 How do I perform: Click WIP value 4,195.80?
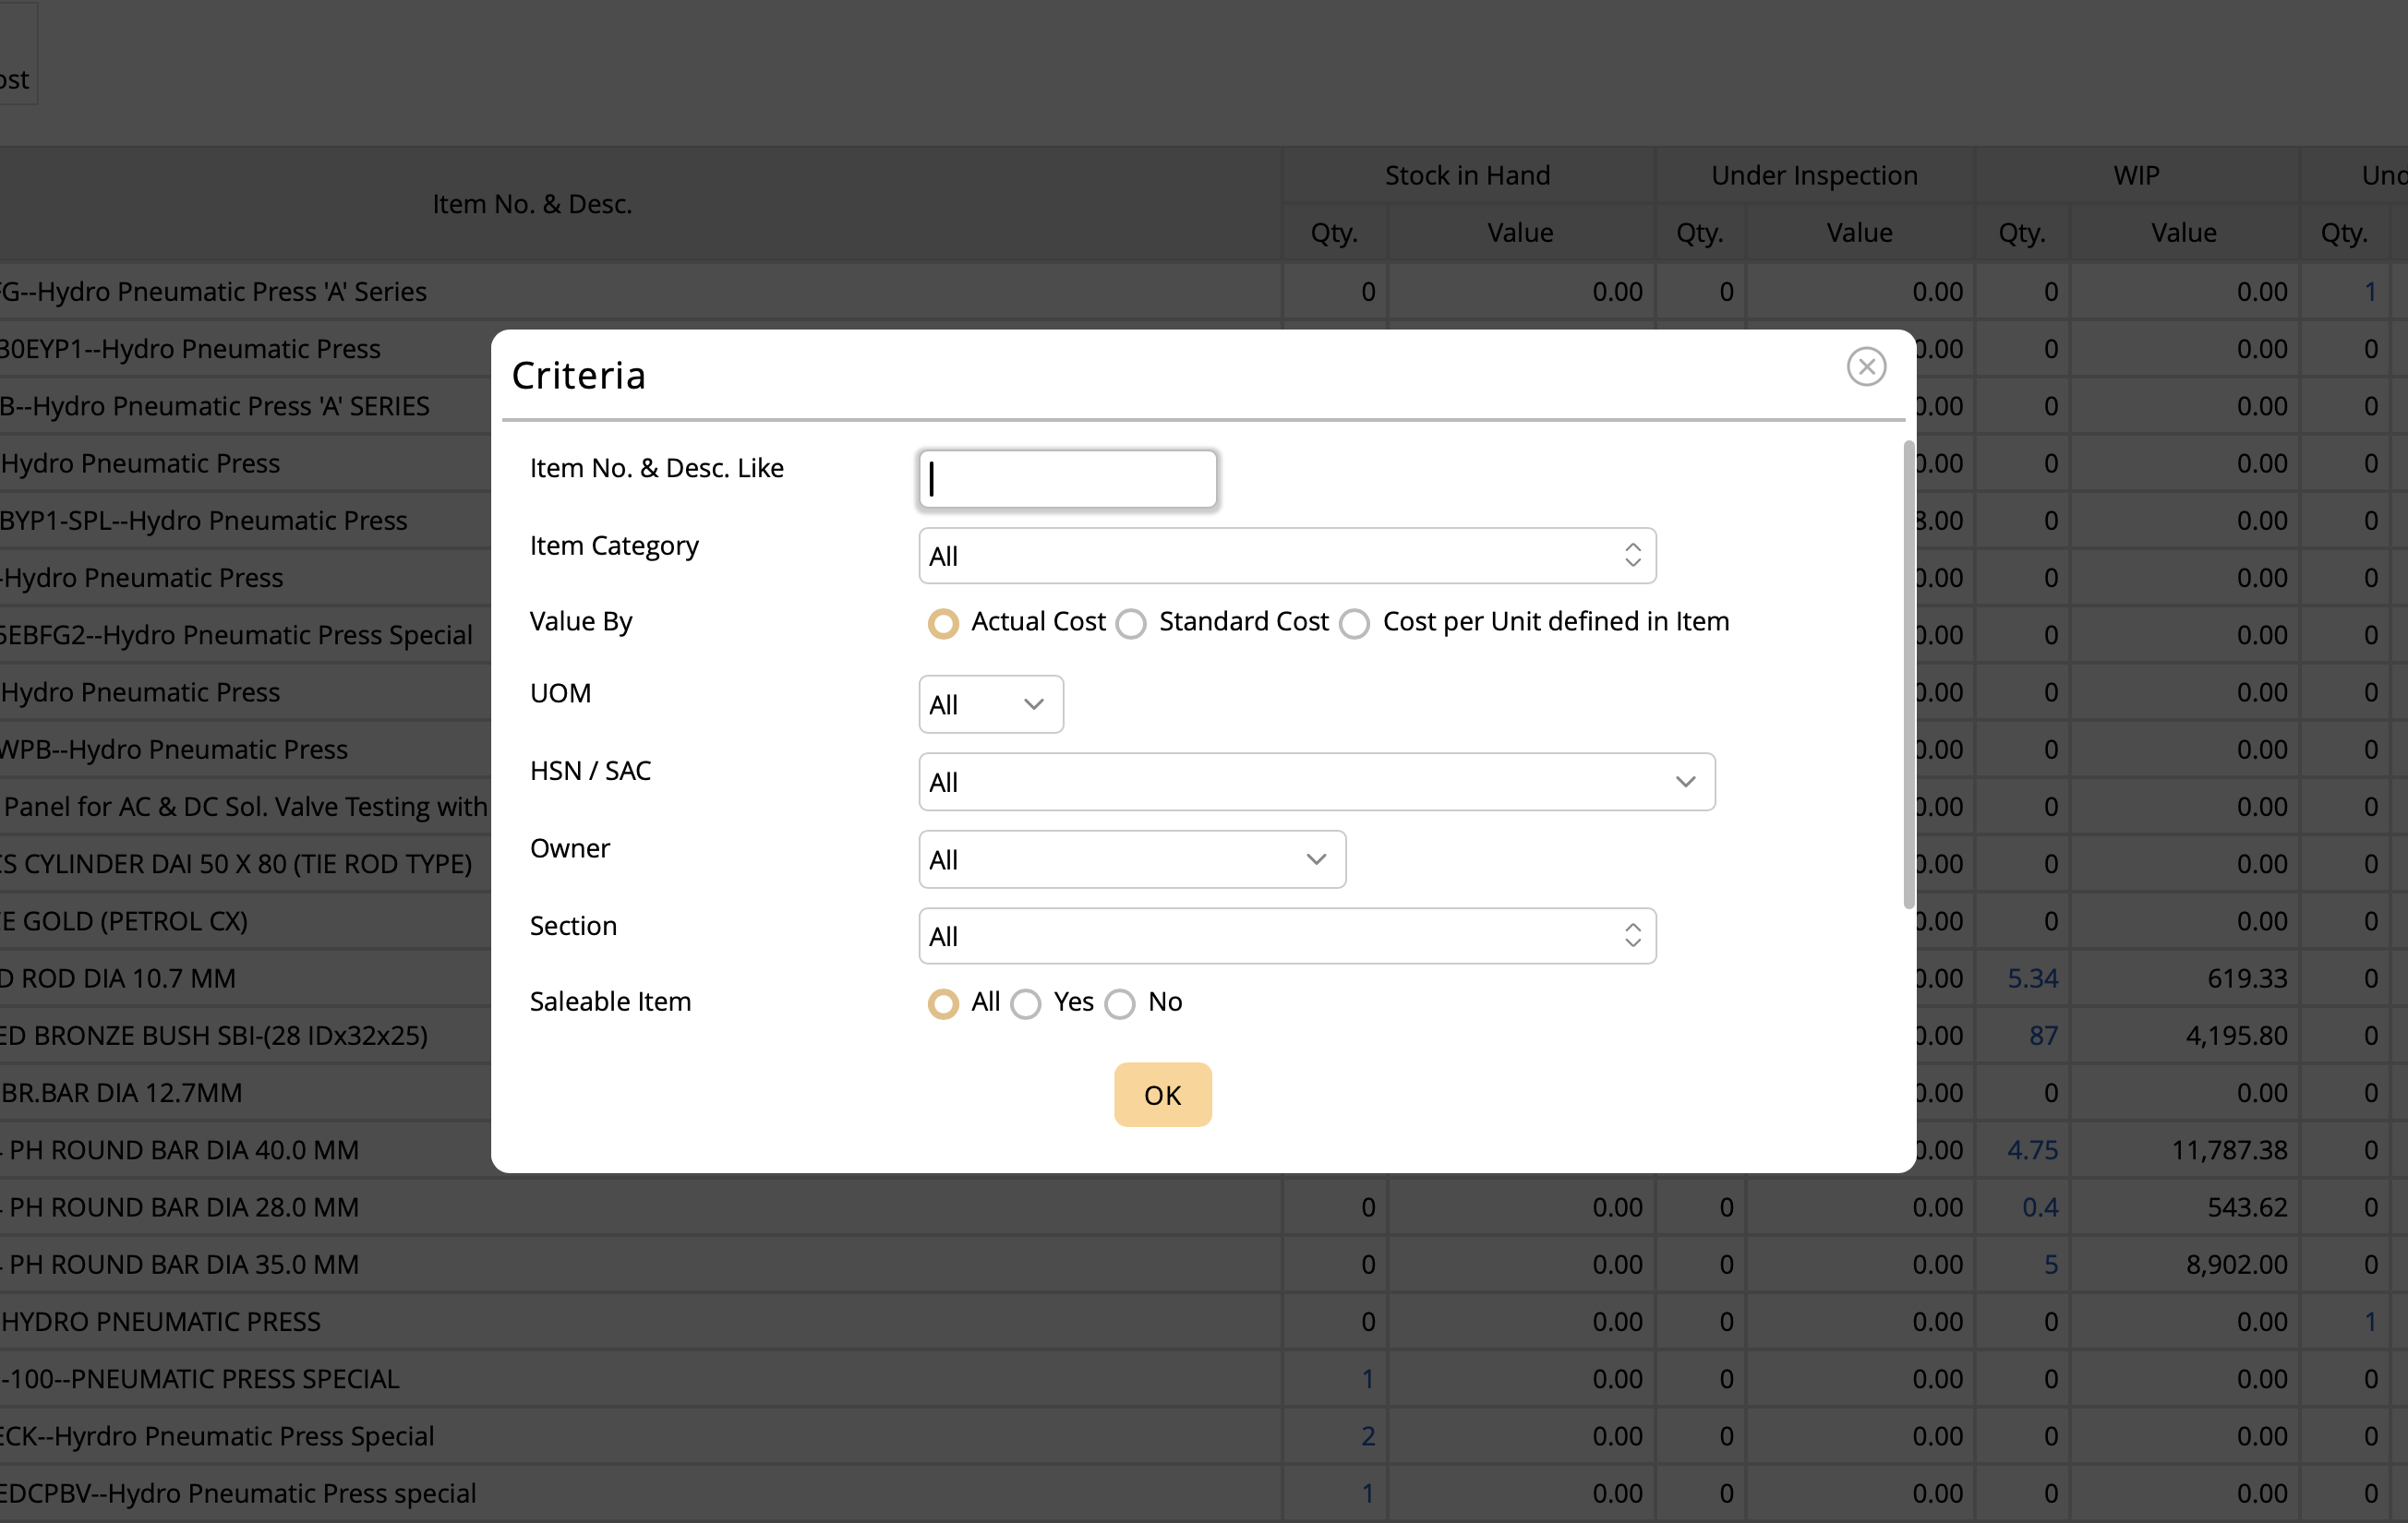[2236, 1035]
